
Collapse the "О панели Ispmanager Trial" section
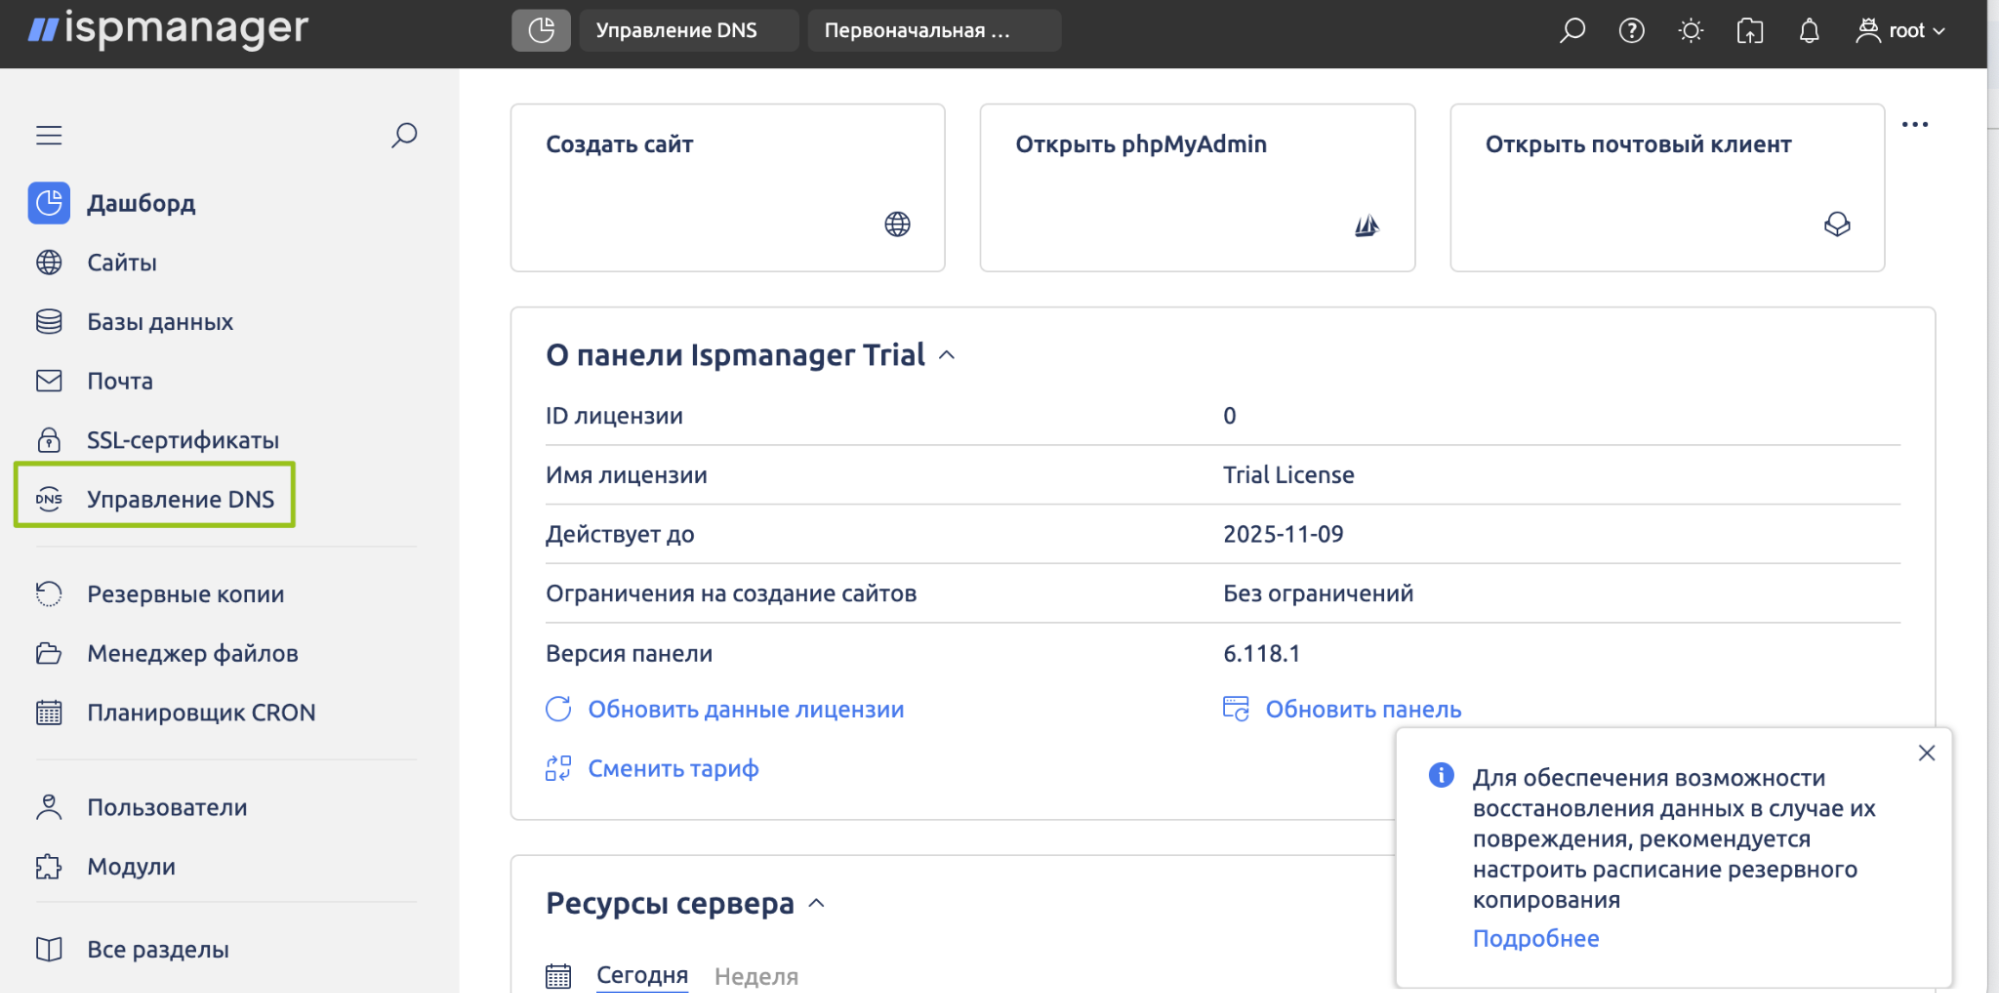947,356
